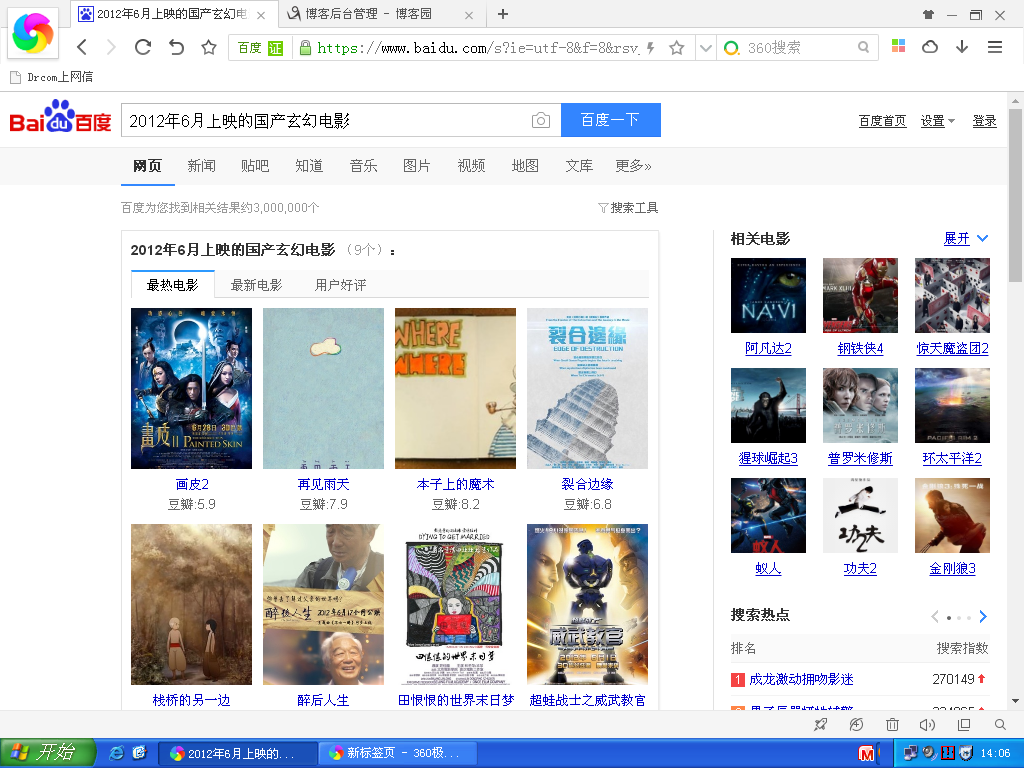Screen dimensions: 1024x768
Task: Open 搜索工具 filter options
Action: tap(628, 208)
